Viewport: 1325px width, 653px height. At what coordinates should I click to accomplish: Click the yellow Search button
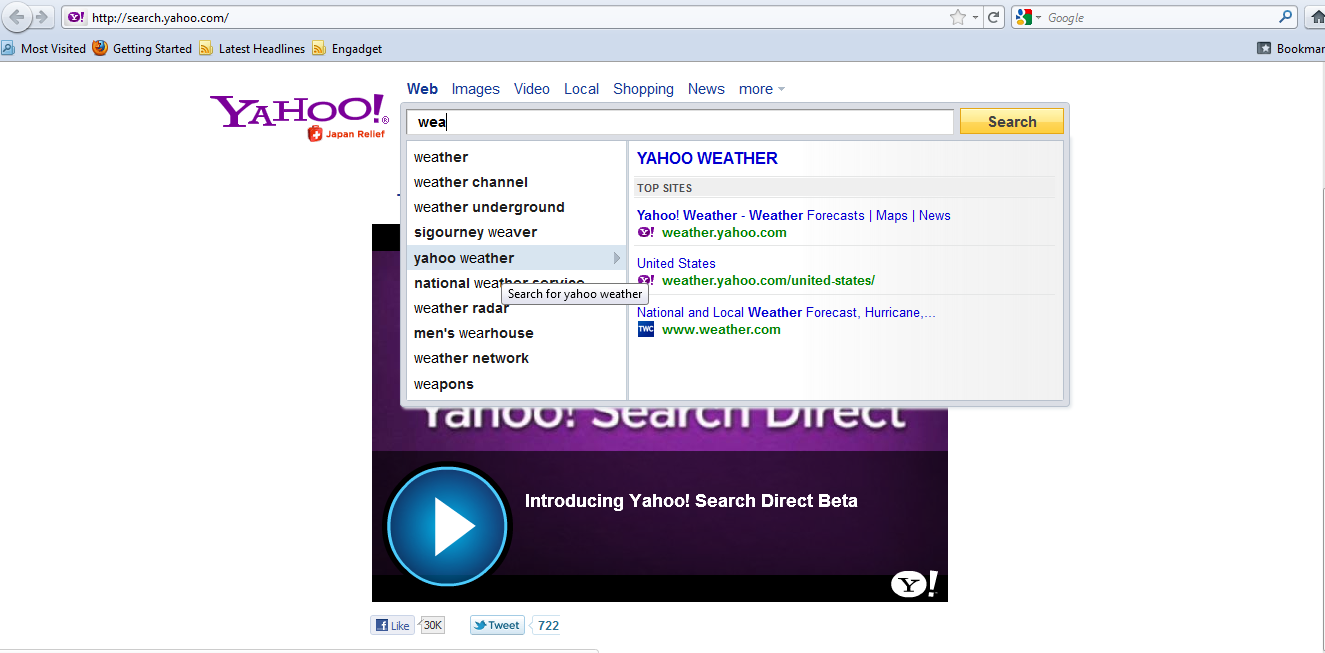pyautogui.click(x=1012, y=121)
